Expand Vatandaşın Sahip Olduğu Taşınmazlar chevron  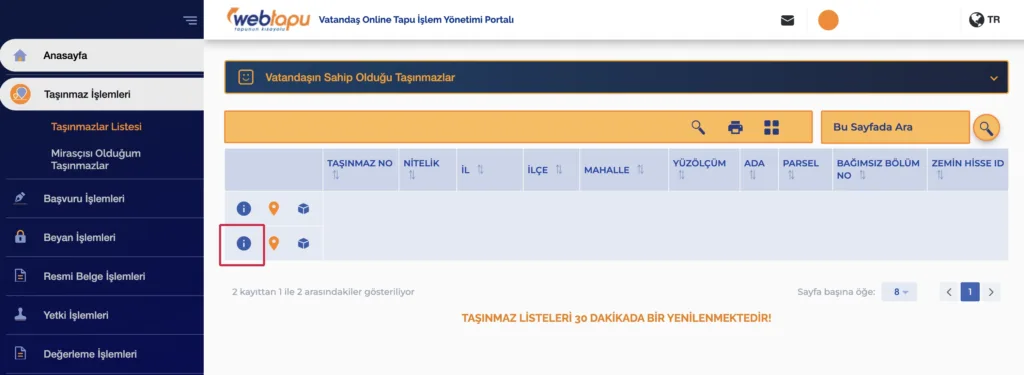pyautogui.click(x=994, y=78)
